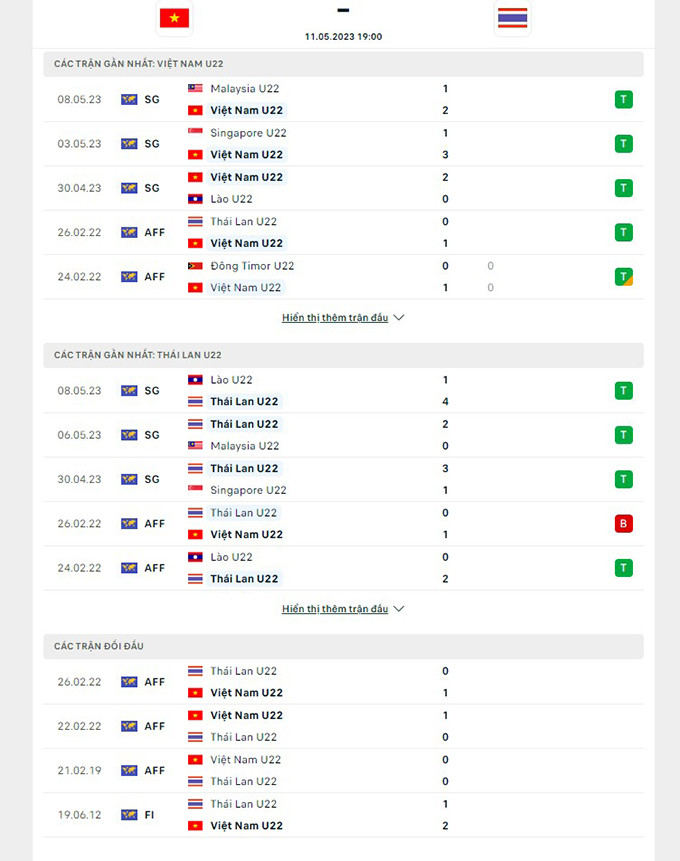This screenshot has height=861, width=680.
Task: Click the Thailand flag in the match header
Action: [512, 18]
